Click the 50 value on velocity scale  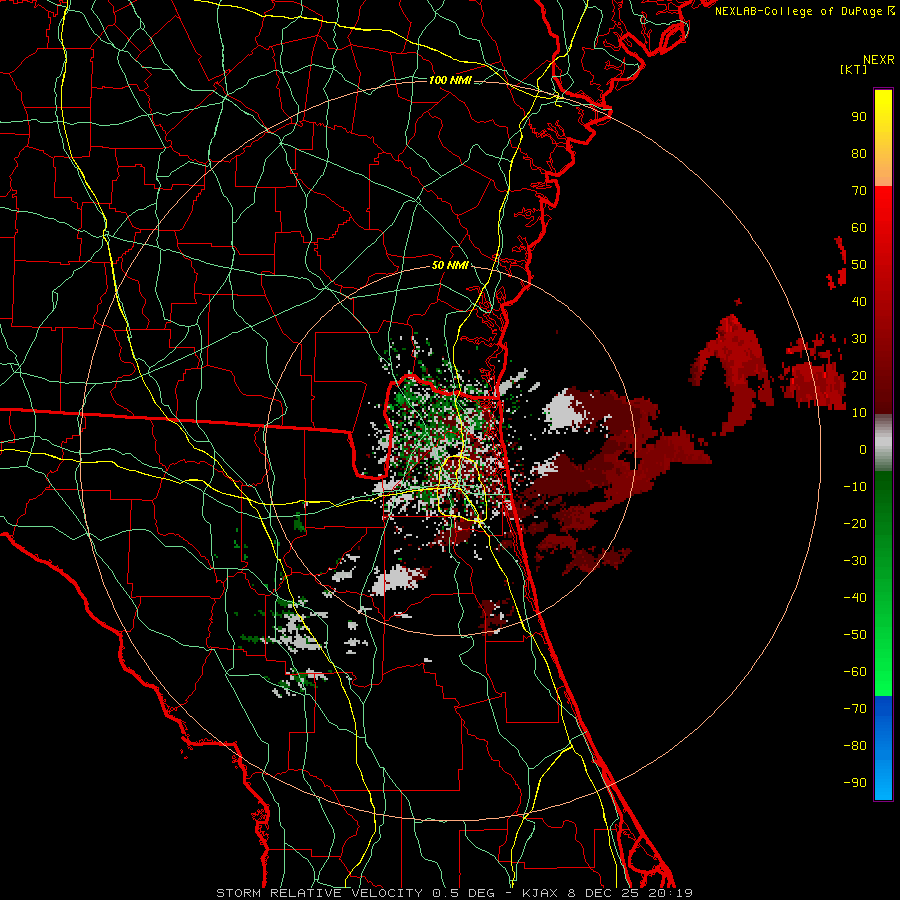point(859,265)
